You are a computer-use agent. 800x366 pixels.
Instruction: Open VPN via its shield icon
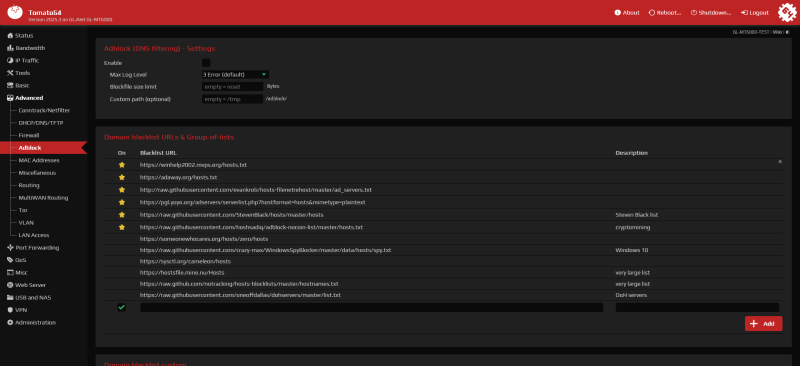tap(10, 310)
